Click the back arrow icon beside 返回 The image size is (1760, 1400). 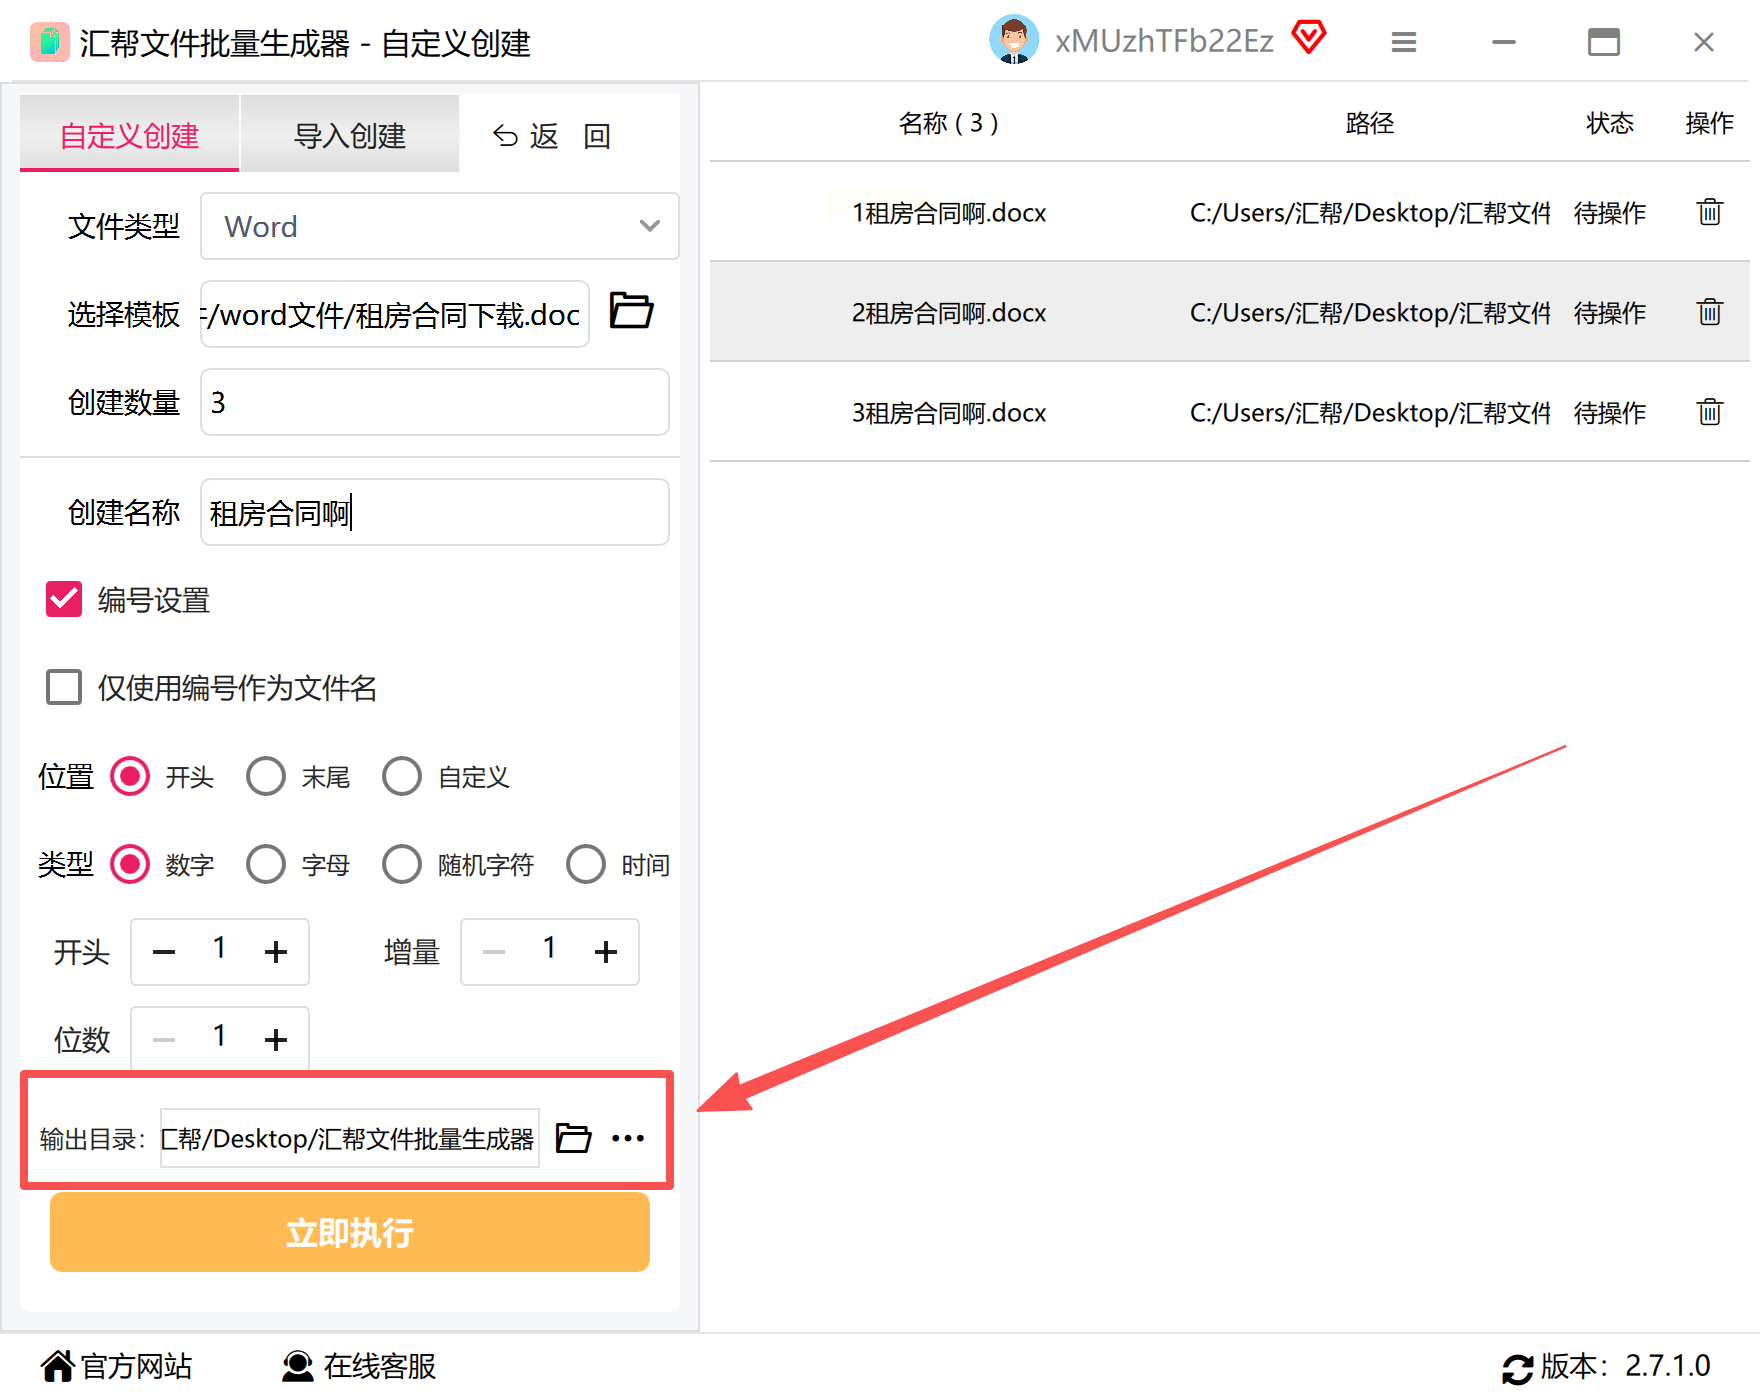[x=506, y=136]
